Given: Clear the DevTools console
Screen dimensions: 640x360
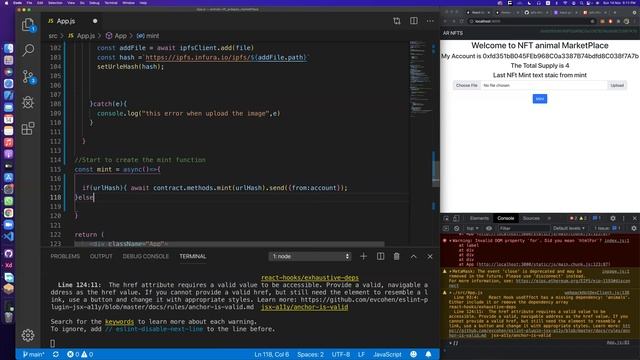Looking at the screenshot, I should pos(457,228).
